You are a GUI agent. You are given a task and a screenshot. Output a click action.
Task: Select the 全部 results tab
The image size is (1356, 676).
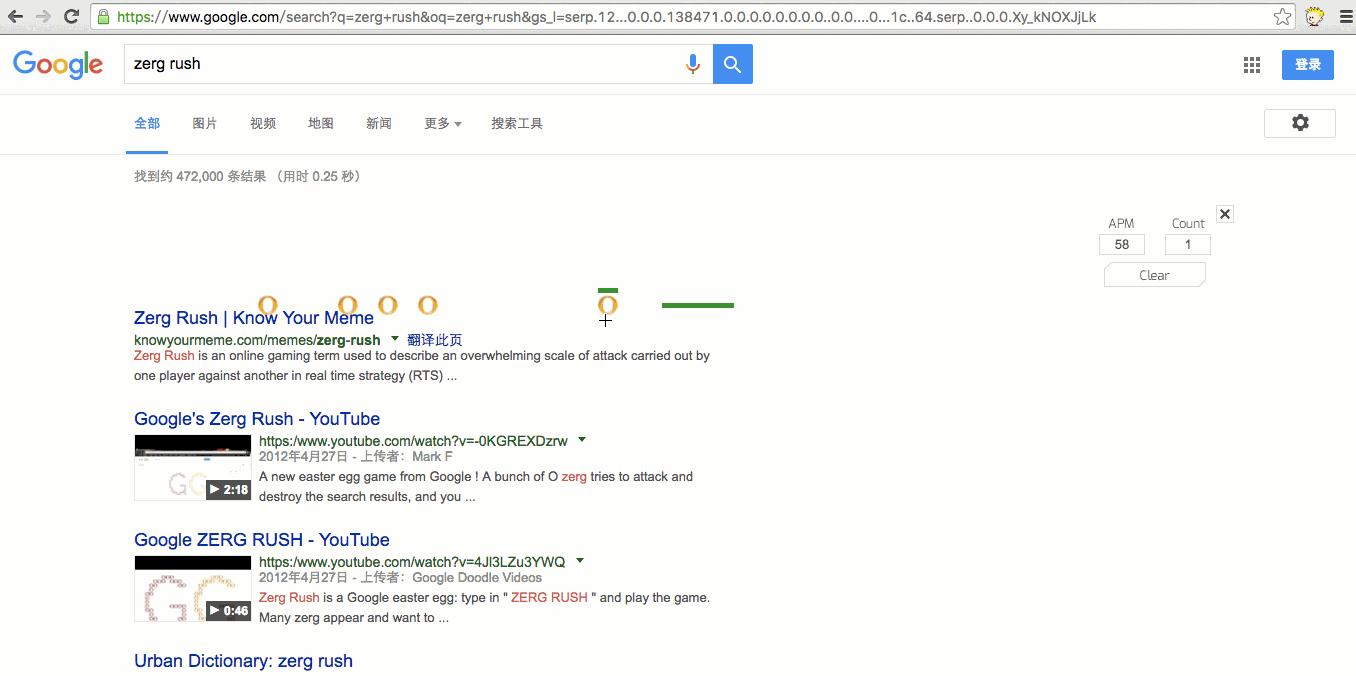(147, 124)
